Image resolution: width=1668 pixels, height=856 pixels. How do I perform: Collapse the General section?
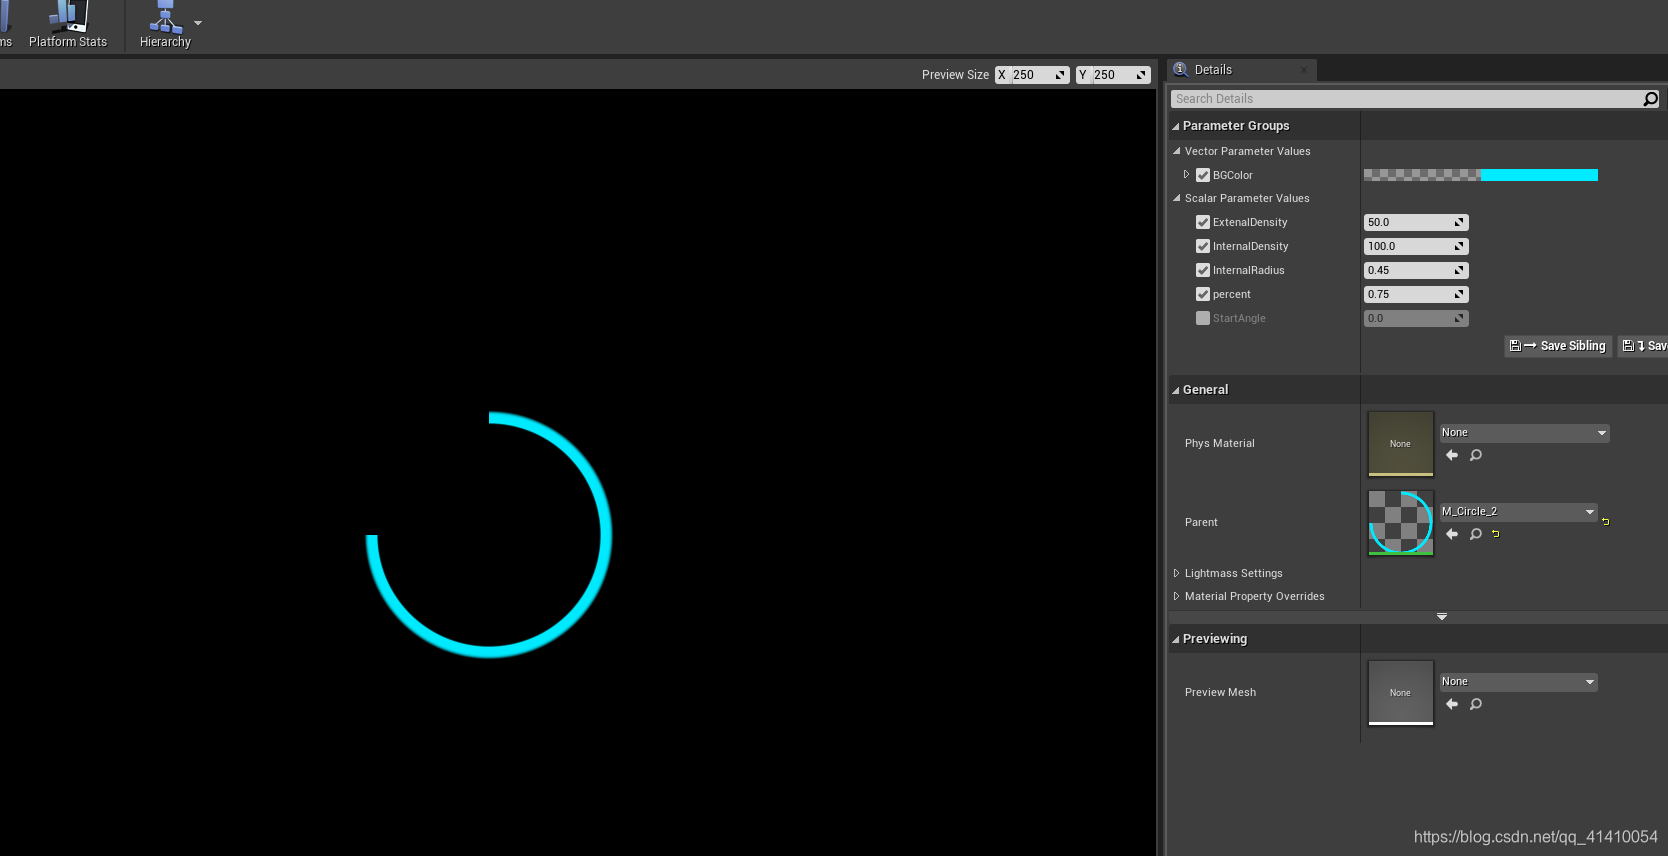coord(1176,391)
